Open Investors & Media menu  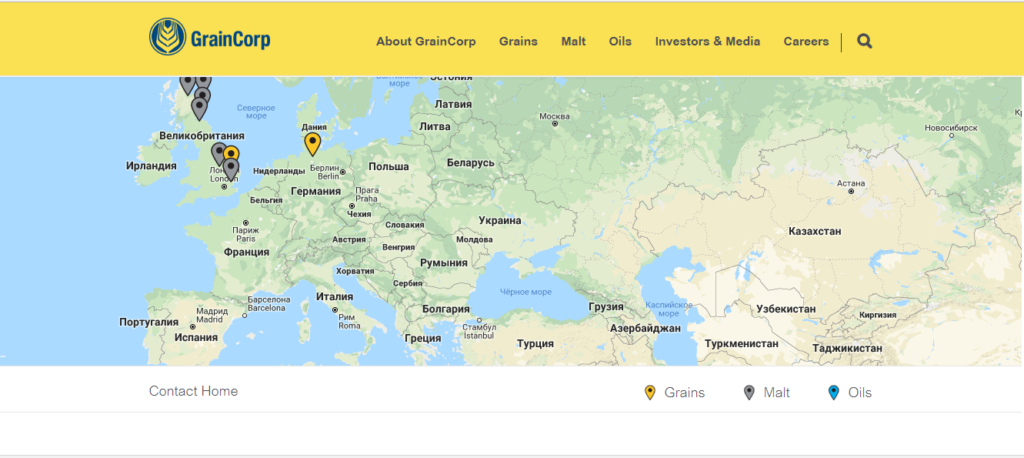[x=707, y=41]
